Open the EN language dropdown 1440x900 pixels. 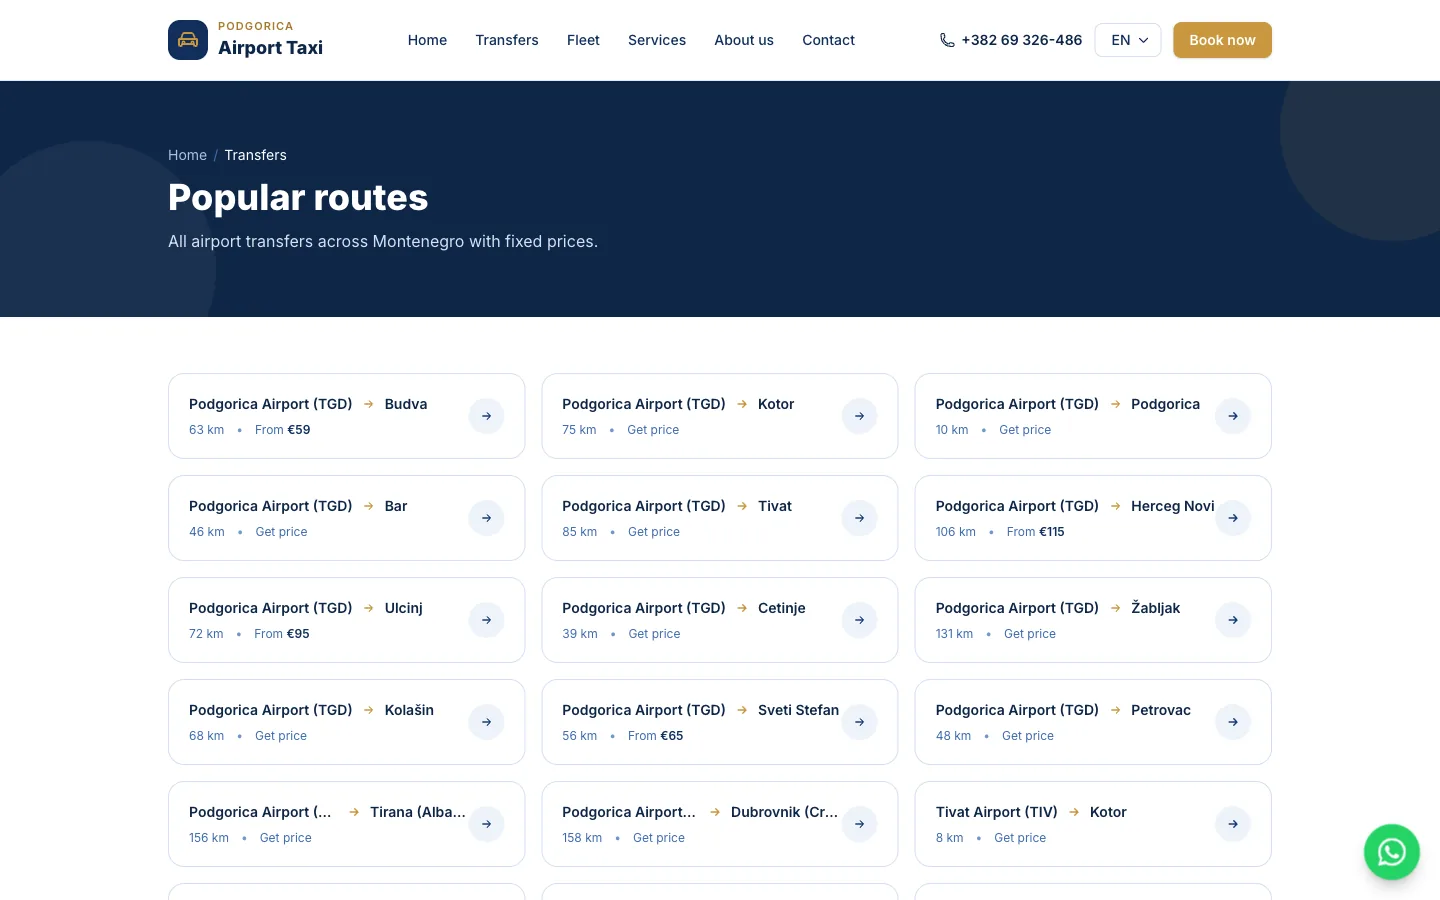click(x=1128, y=40)
